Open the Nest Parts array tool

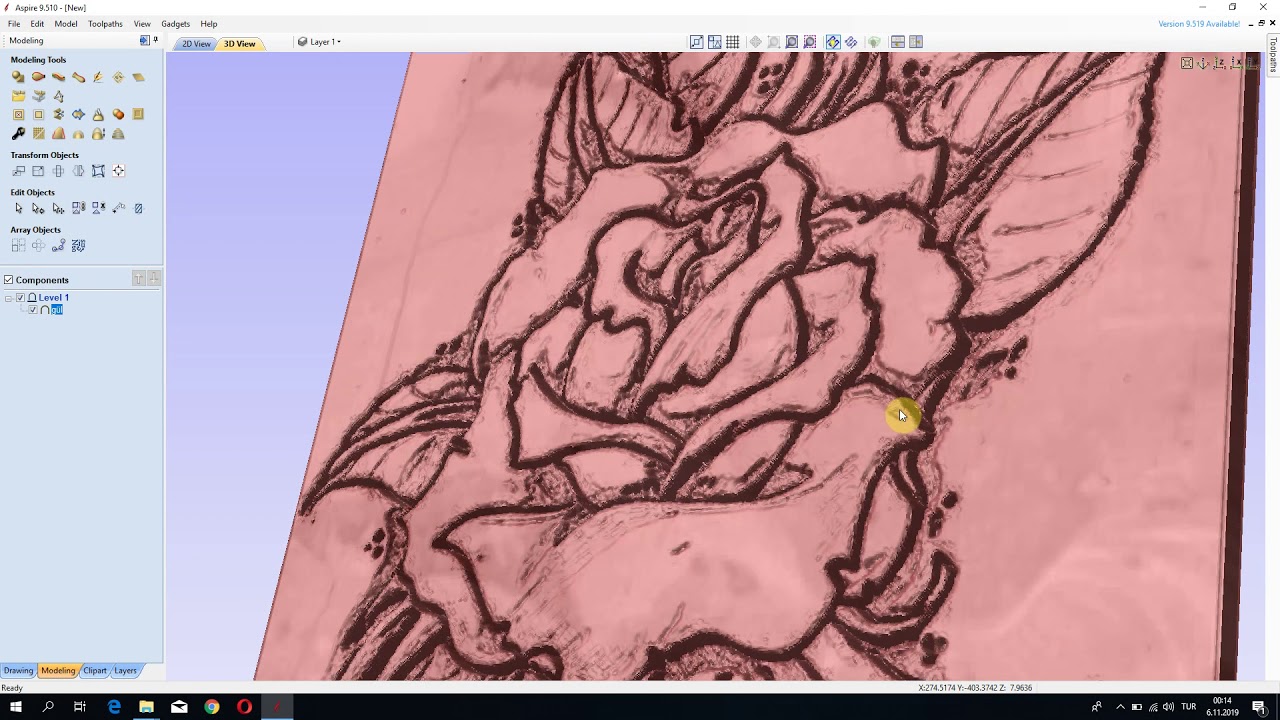78,245
